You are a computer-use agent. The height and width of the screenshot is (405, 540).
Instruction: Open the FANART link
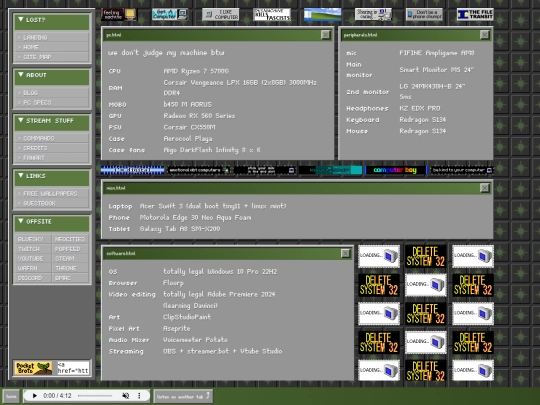tap(52, 158)
